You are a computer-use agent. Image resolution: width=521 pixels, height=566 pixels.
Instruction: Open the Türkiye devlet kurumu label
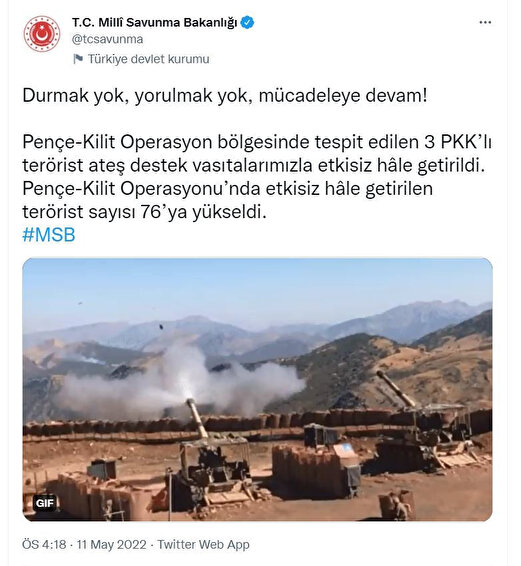point(148,59)
